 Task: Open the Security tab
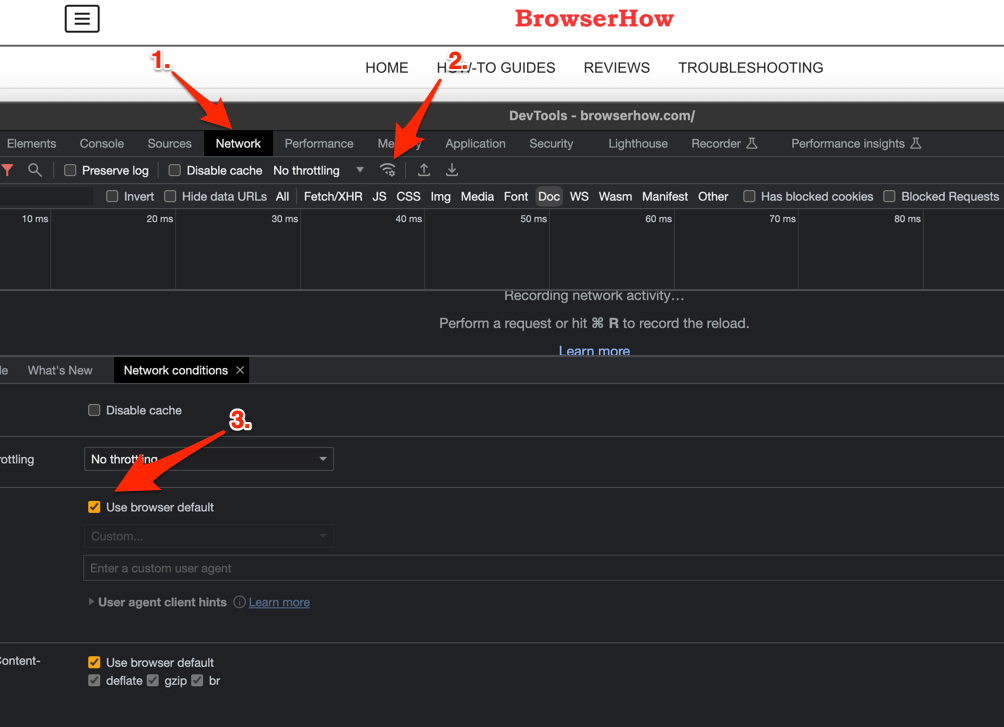pos(551,143)
